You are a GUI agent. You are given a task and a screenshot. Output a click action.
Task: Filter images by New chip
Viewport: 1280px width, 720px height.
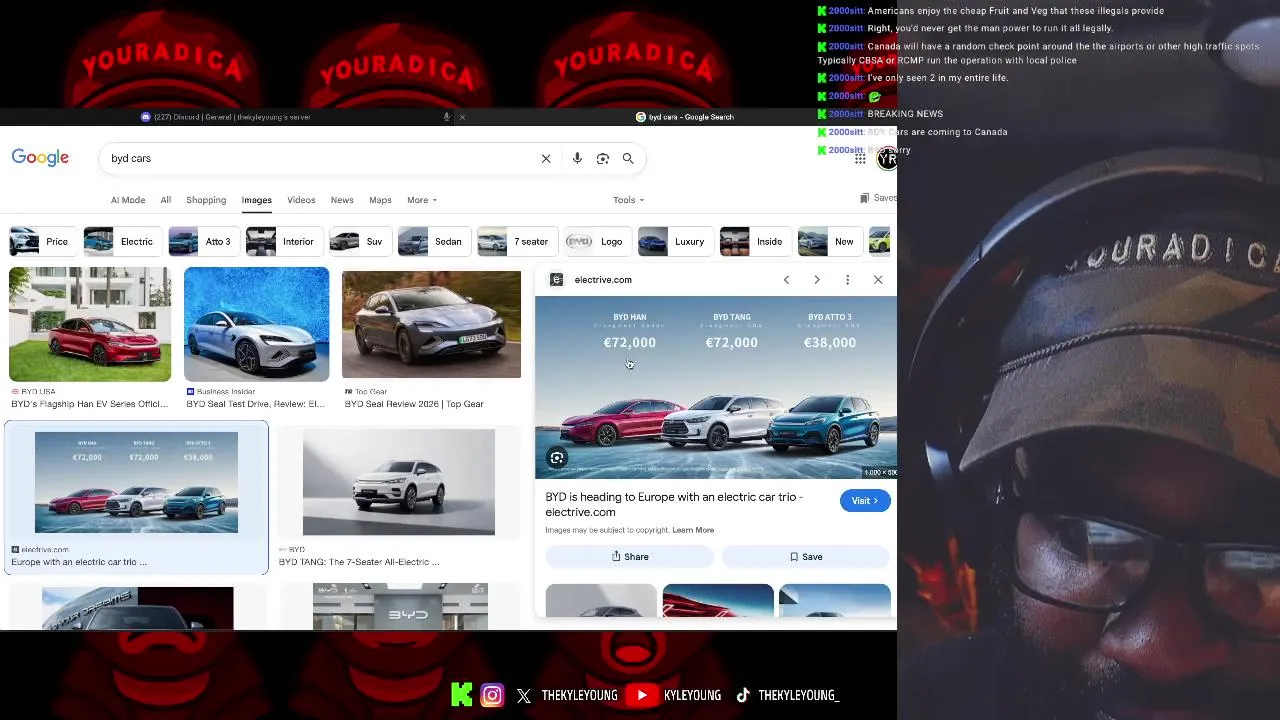829,242
